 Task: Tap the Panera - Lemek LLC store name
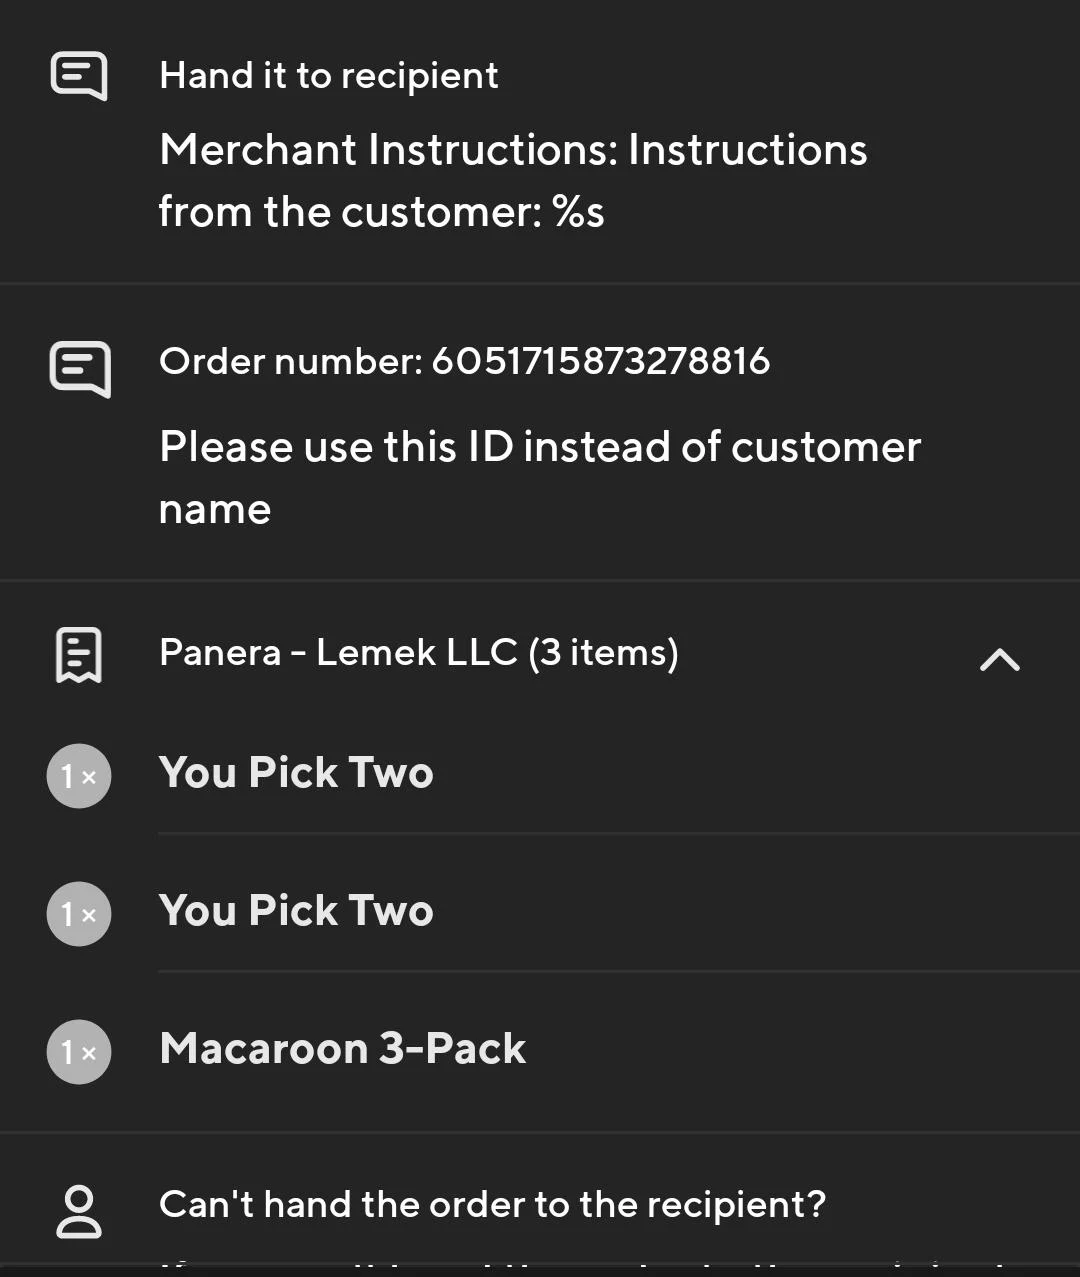tap(338, 653)
